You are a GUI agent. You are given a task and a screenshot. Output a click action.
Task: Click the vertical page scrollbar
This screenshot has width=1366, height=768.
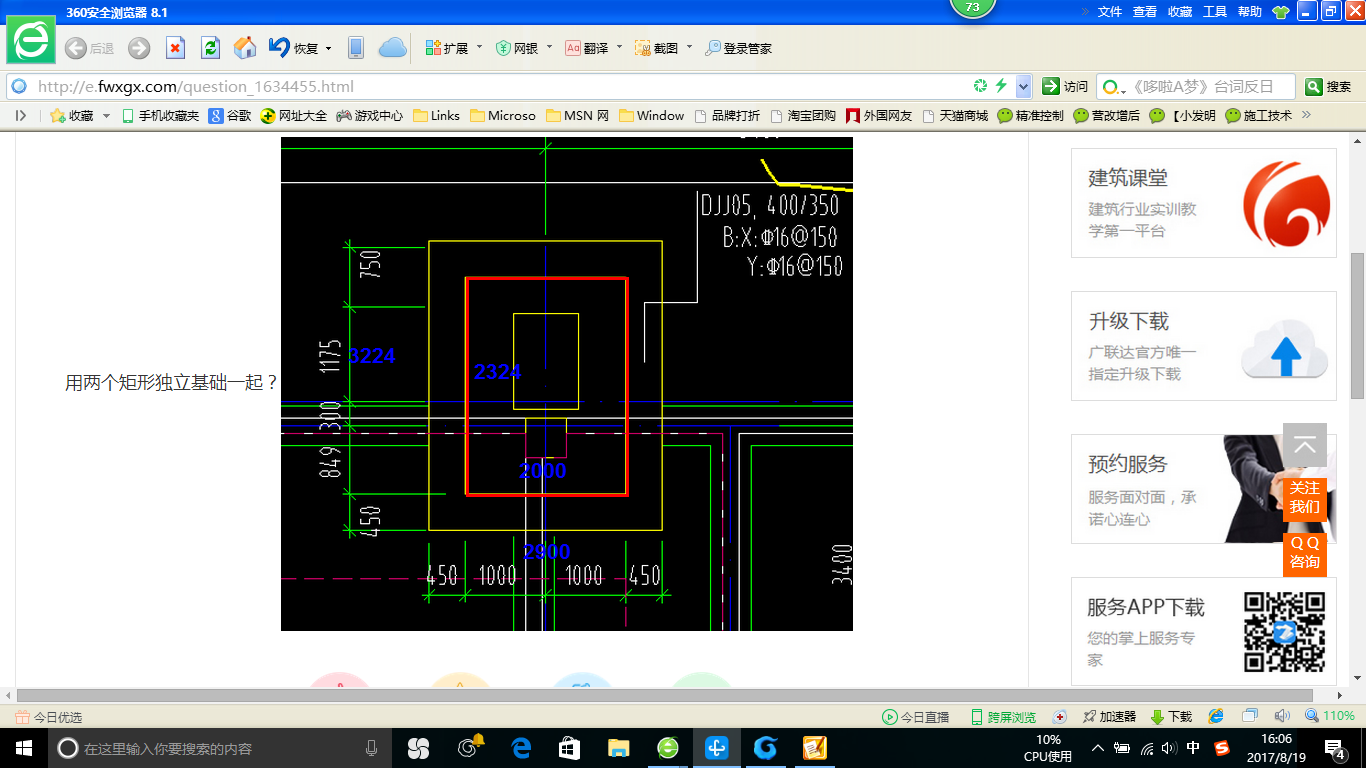(x=1357, y=326)
